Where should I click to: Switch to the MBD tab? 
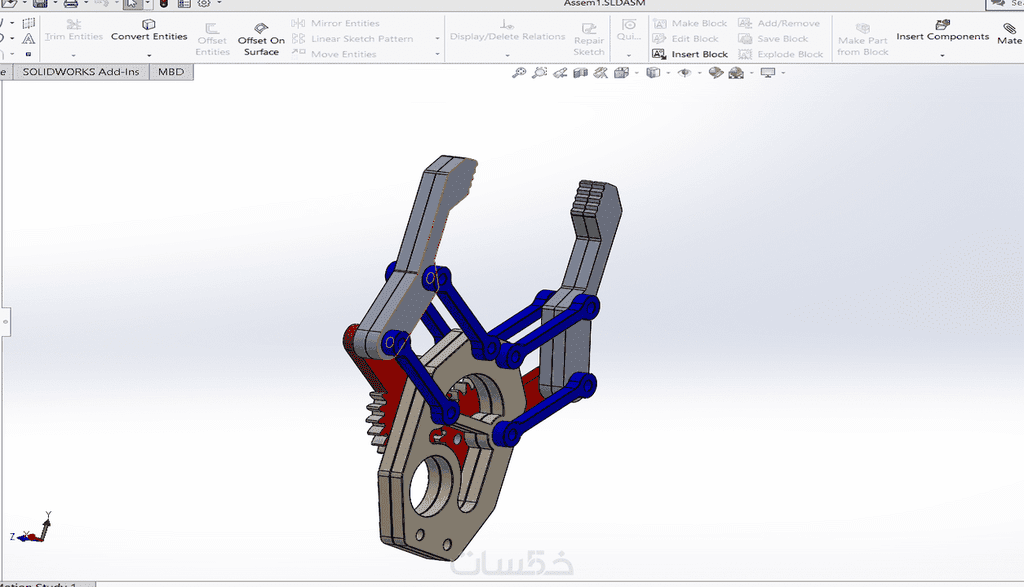[x=171, y=72]
